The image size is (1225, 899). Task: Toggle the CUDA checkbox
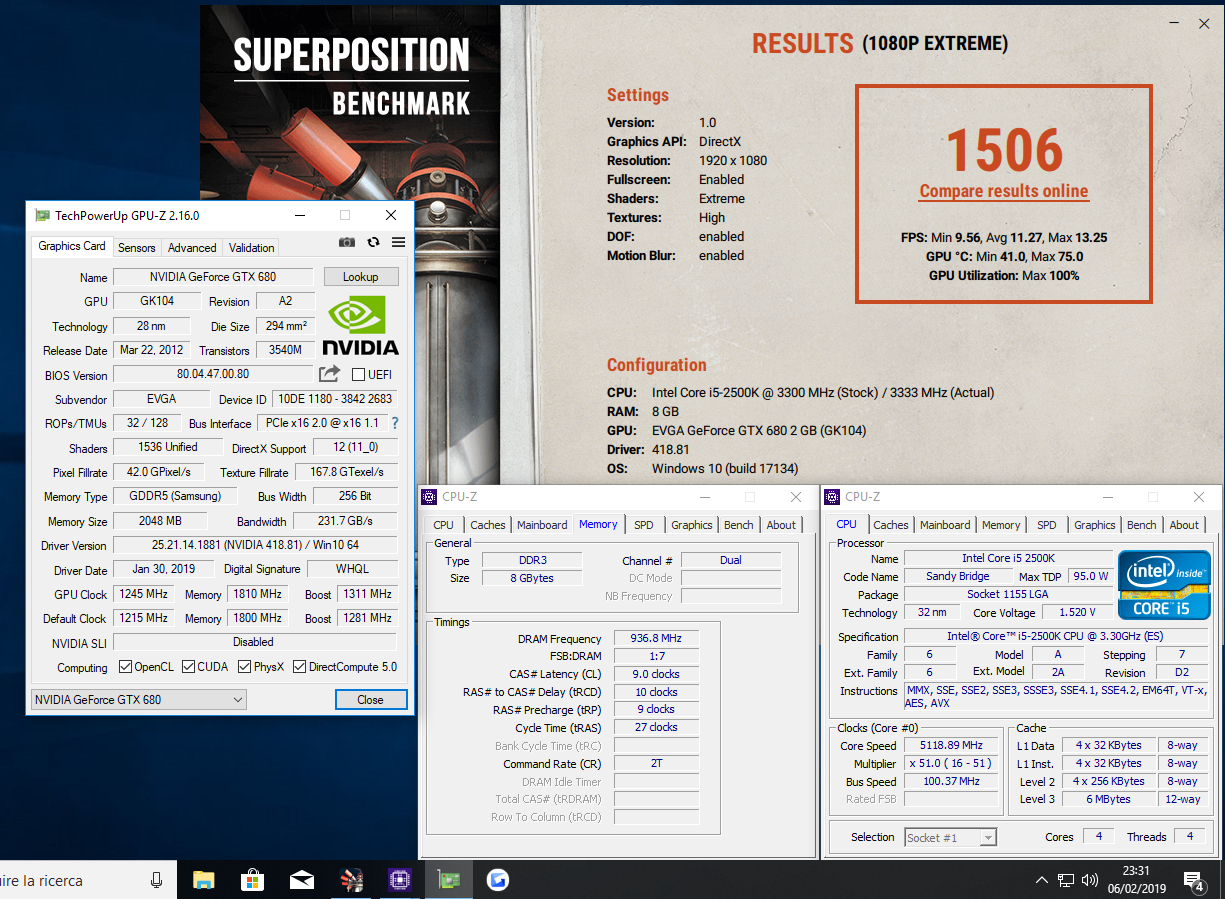[x=188, y=667]
